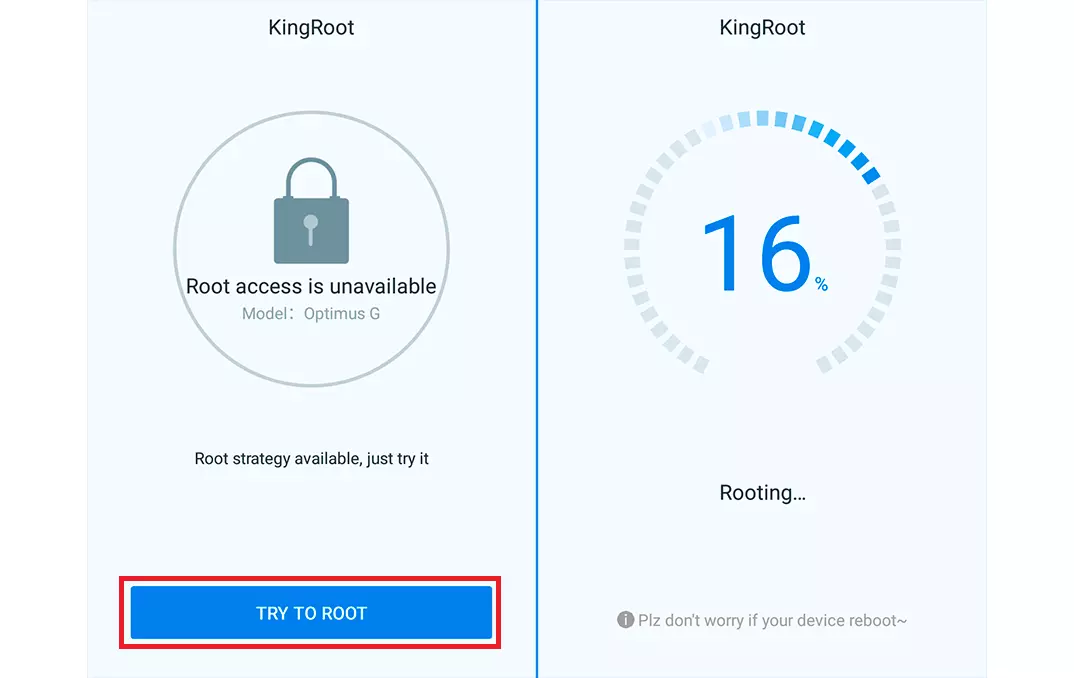
Task: Click the keyhole on the padlock
Action: click(311, 226)
